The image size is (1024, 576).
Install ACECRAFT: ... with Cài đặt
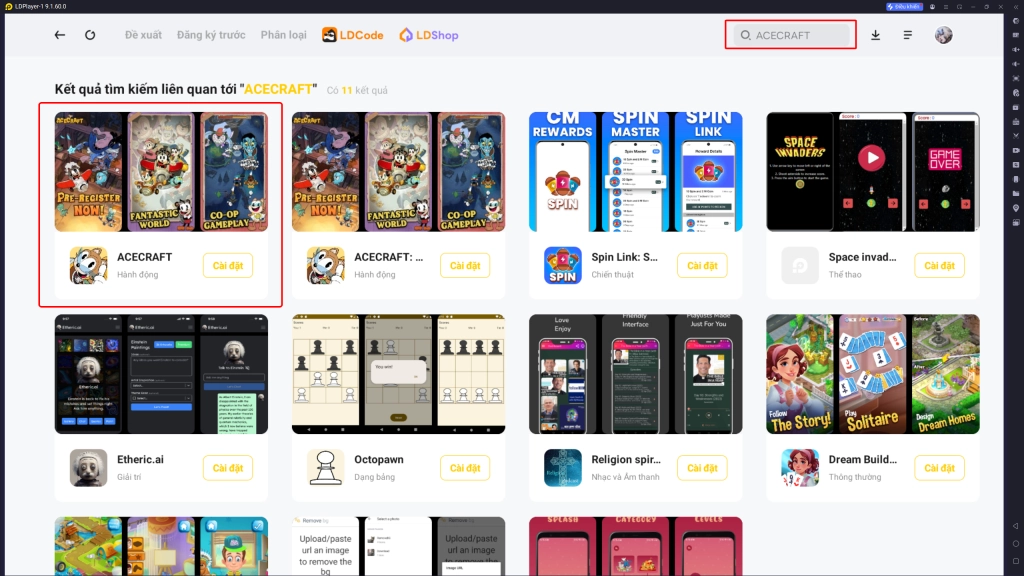click(465, 266)
